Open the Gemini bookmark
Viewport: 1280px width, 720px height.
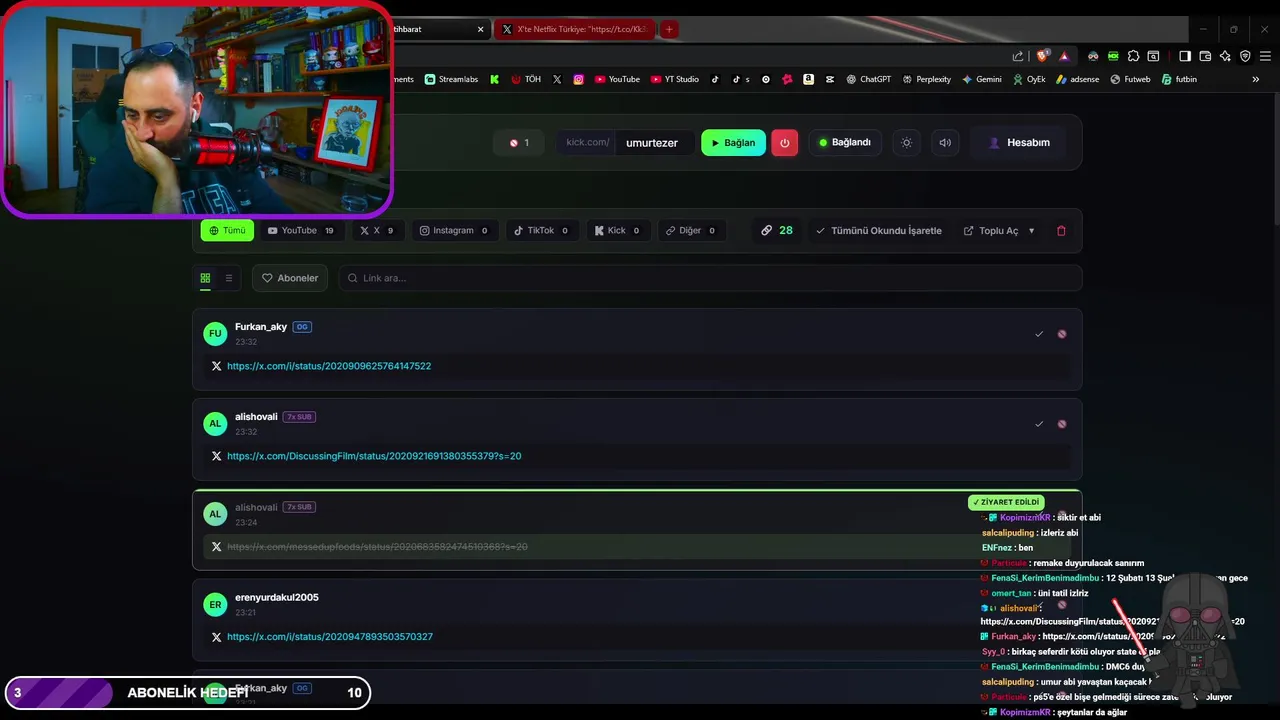[982, 79]
